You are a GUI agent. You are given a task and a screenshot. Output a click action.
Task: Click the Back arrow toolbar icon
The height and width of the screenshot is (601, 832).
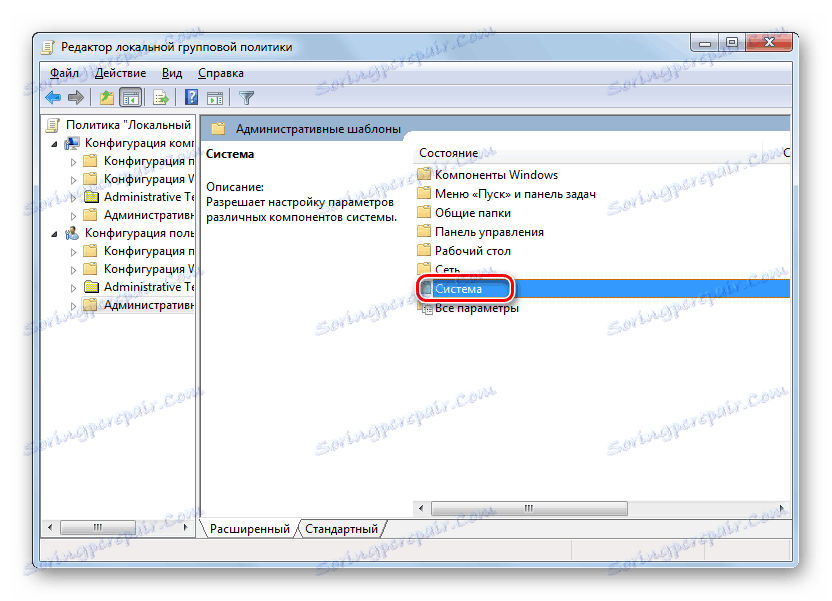coord(53,98)
